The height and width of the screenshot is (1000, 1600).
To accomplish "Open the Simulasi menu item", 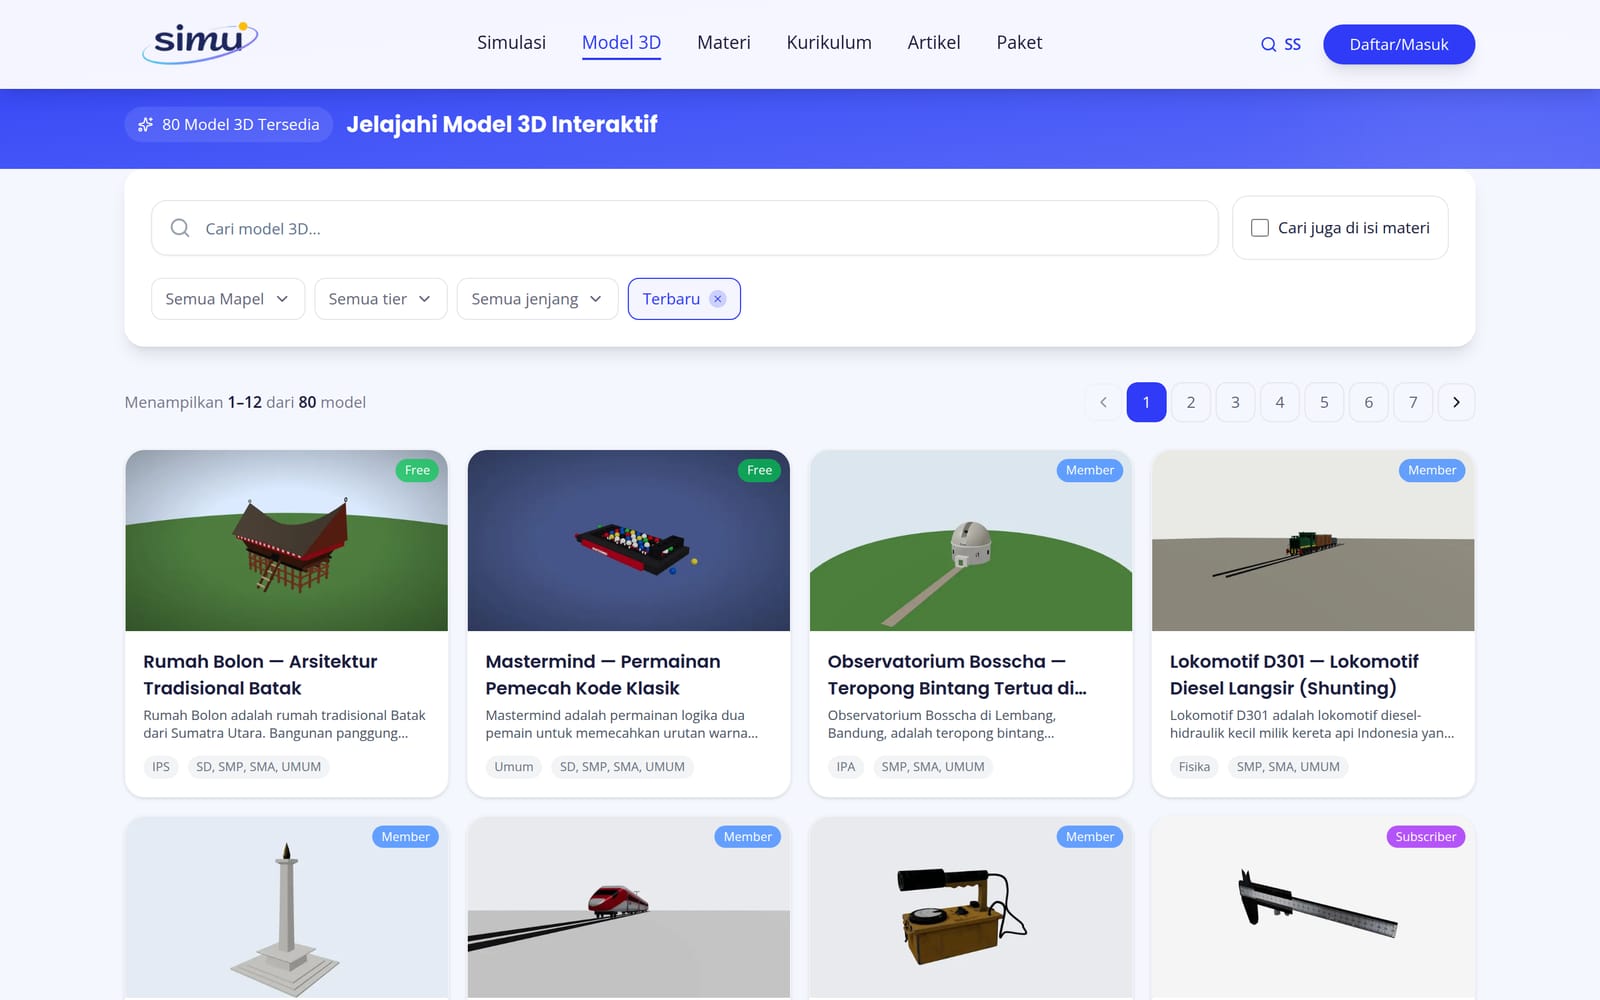I will (511, 42).
